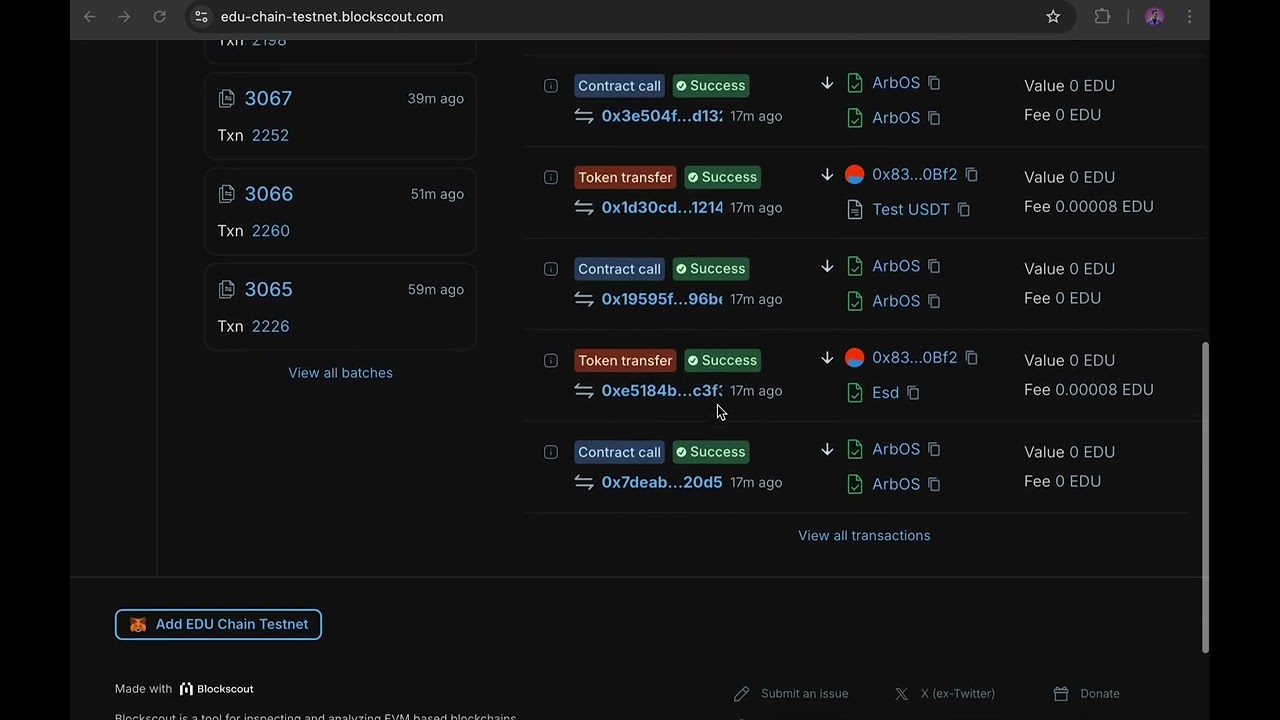
Task: Copy recipient ArbOS address of 0x19595f transaction
Action: (934, 301)
